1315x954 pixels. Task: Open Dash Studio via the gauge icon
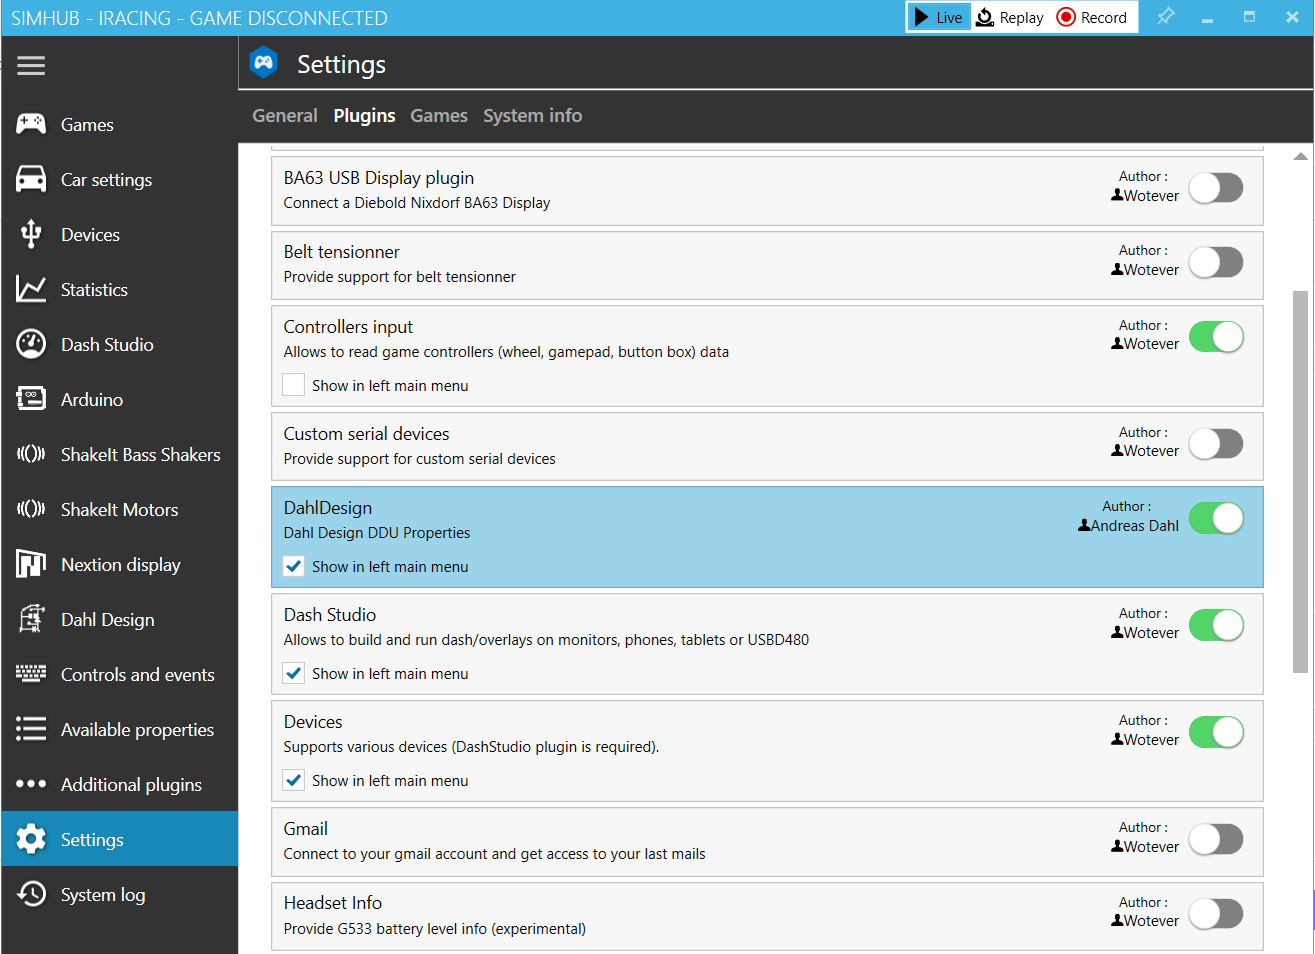[x=31, y=344]
